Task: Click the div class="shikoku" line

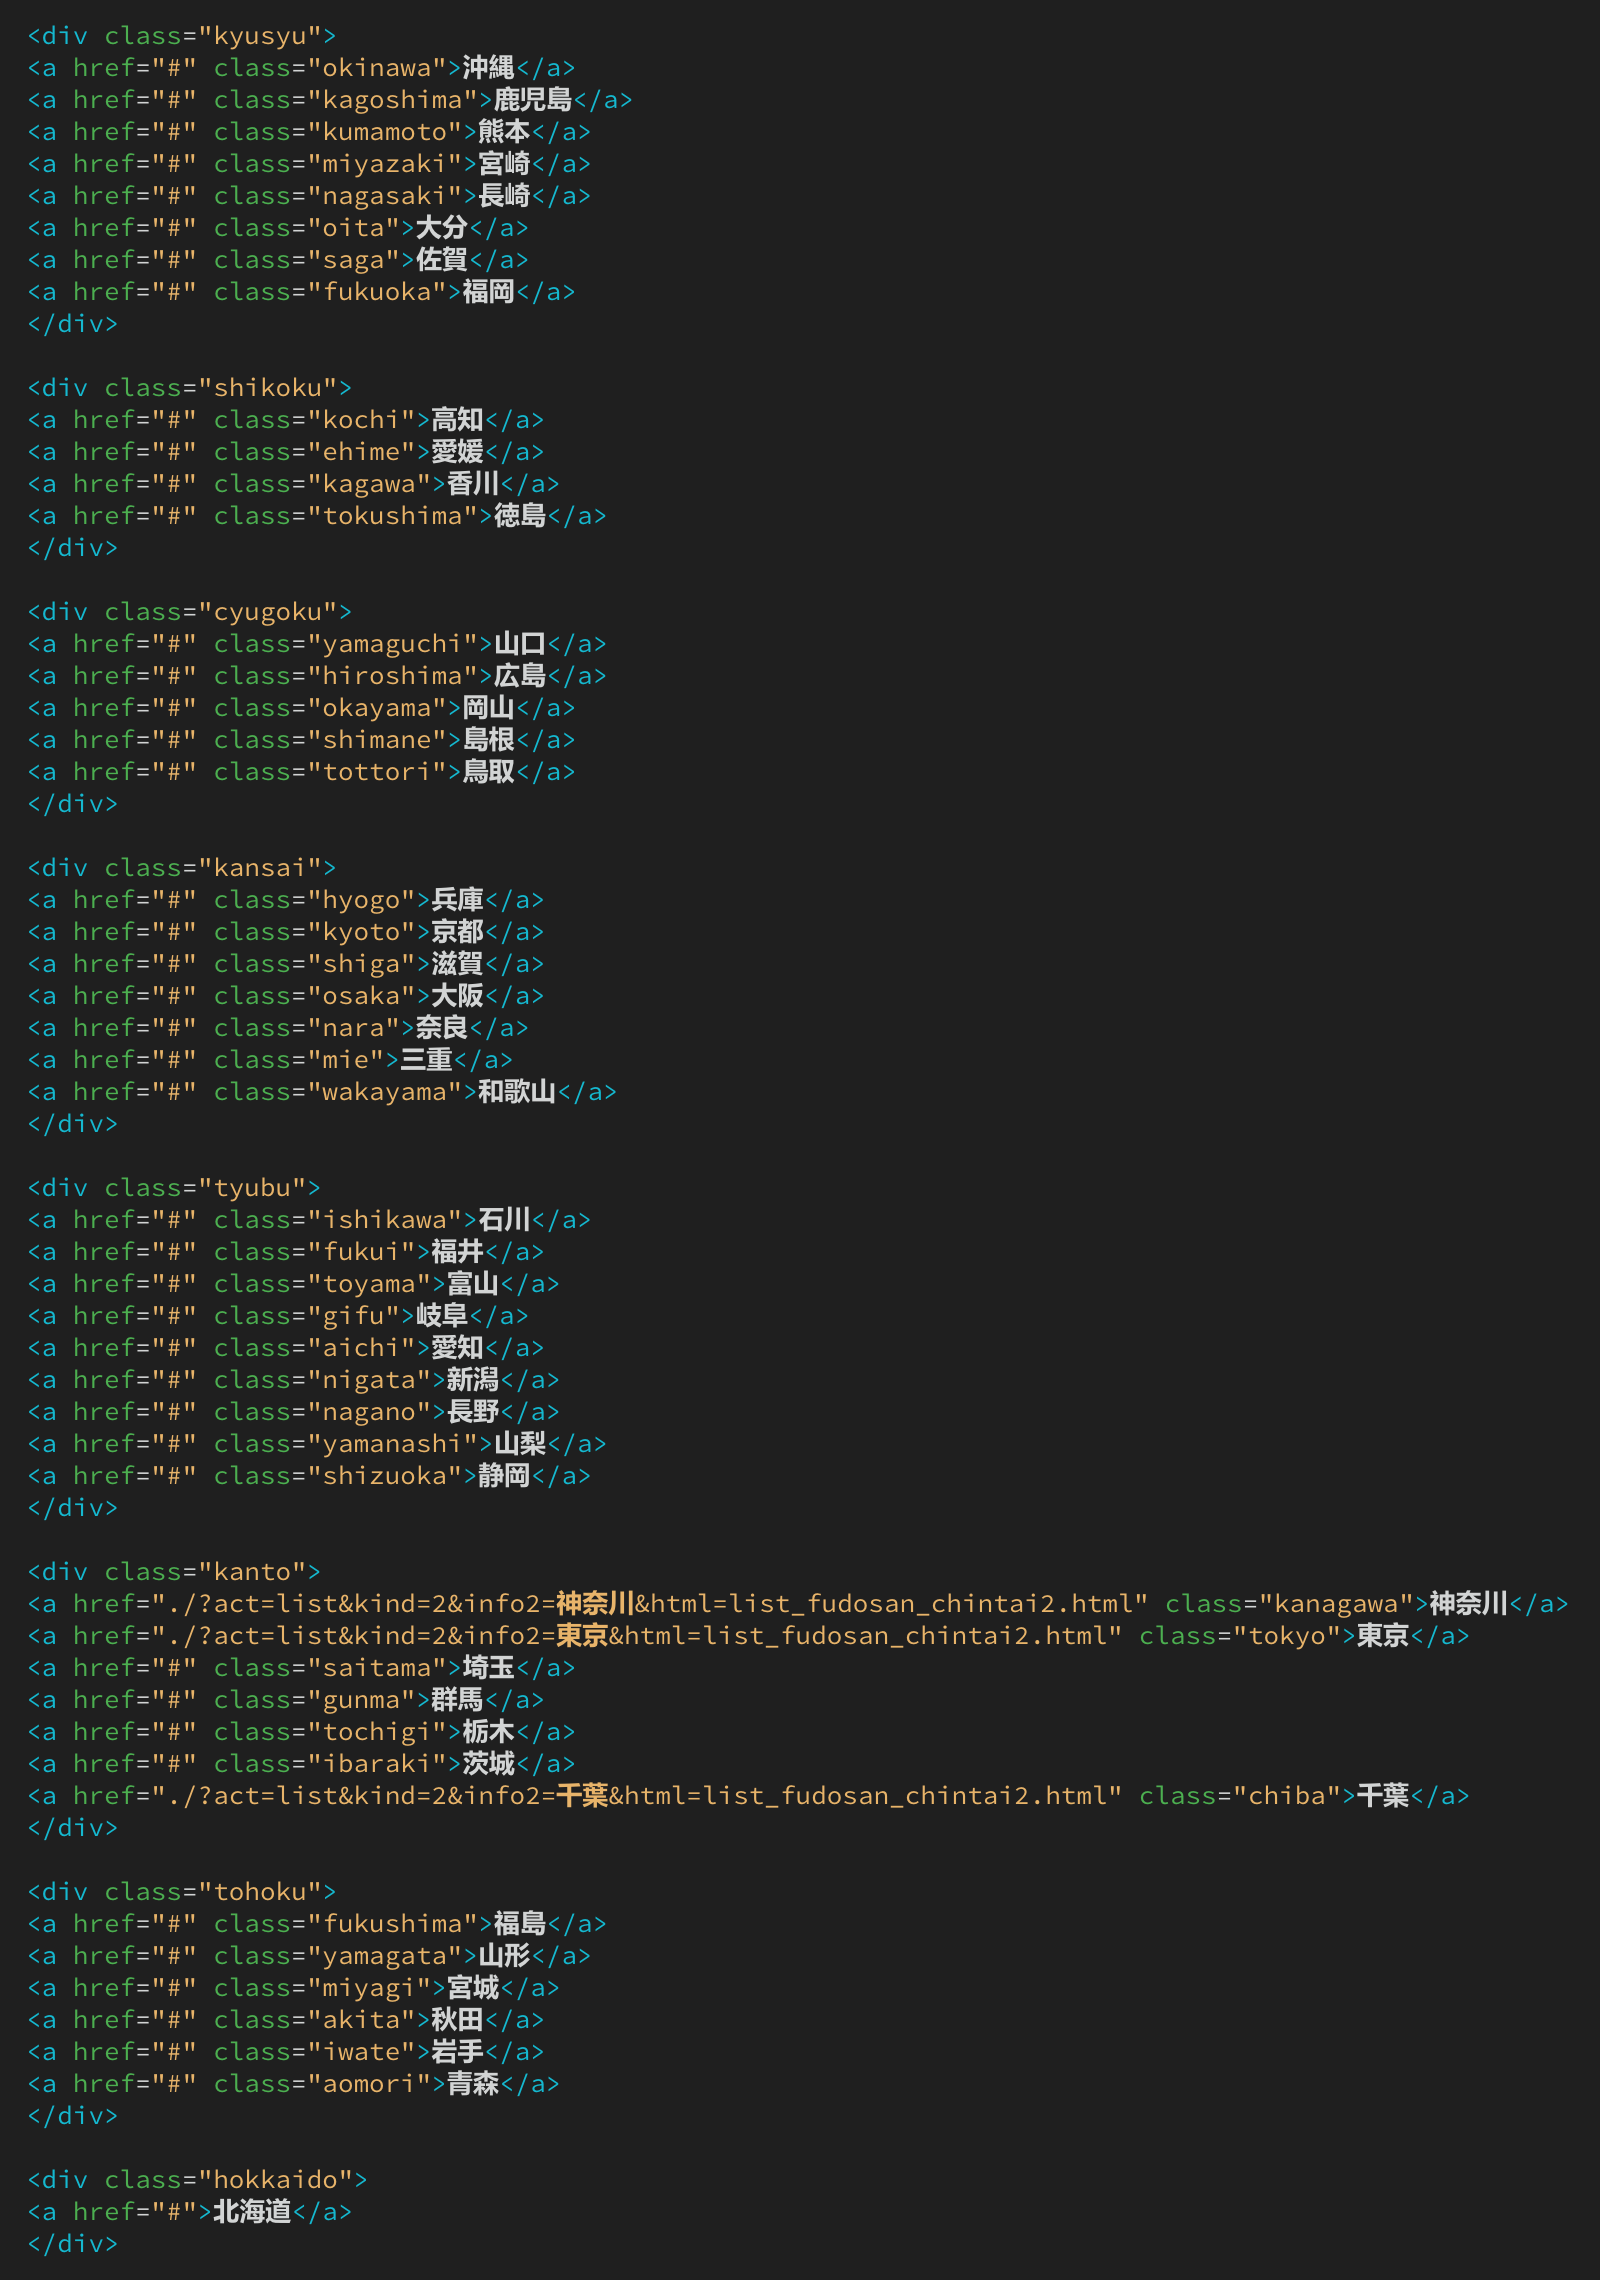Action: point(190,388)
